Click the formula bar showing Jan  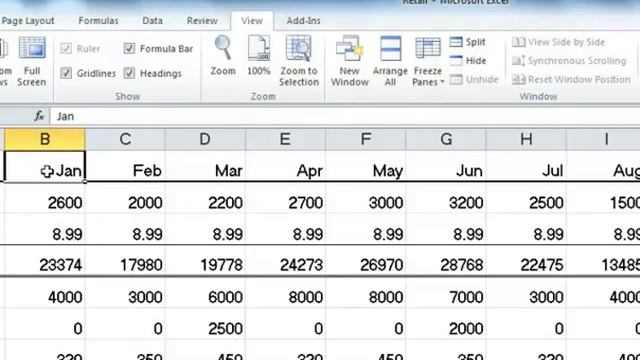pos(345,116)
